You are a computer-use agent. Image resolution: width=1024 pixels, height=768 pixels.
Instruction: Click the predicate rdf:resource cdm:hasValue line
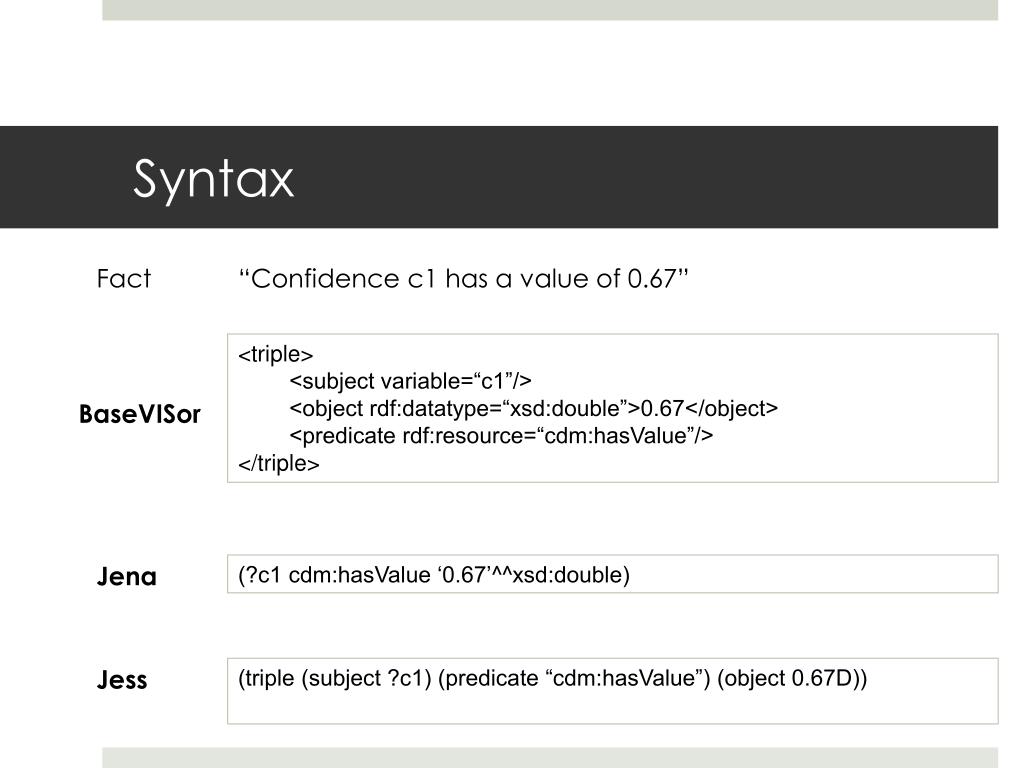click(x=501, y=436)
